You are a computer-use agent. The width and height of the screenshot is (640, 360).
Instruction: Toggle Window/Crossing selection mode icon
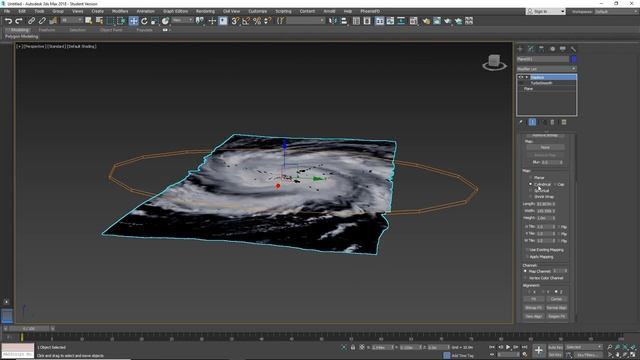122,21
